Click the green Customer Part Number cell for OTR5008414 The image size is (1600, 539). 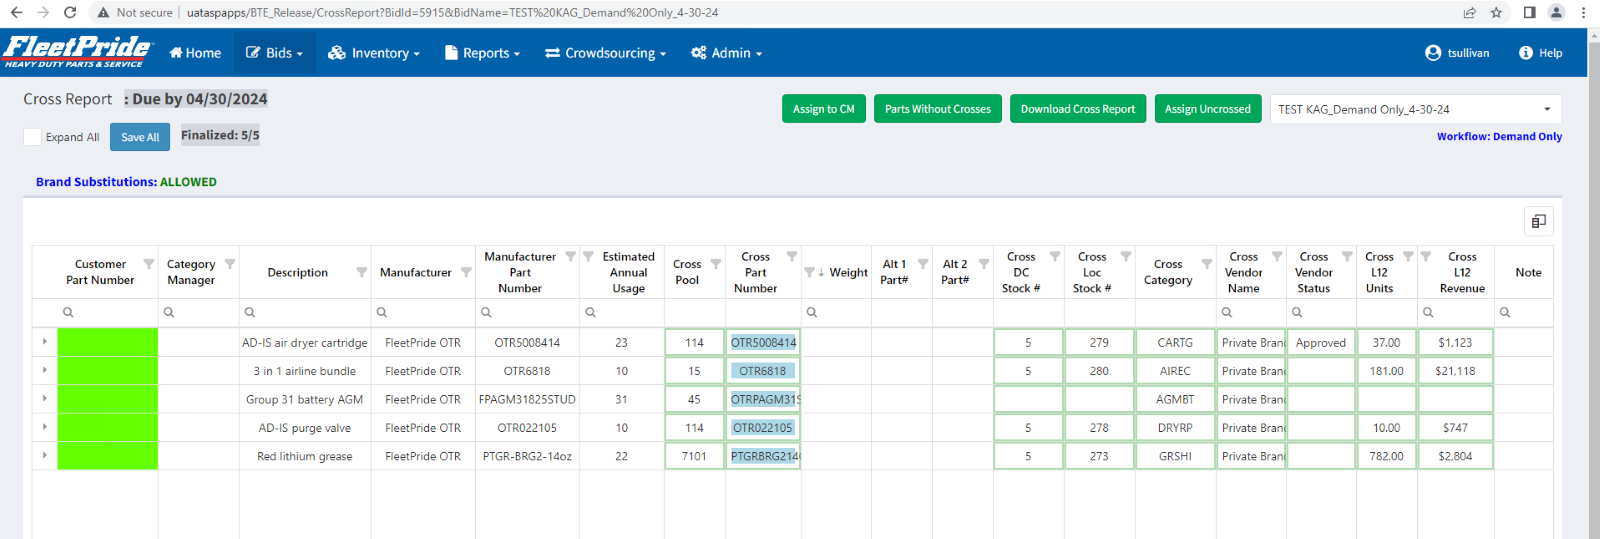click(108, 342)
